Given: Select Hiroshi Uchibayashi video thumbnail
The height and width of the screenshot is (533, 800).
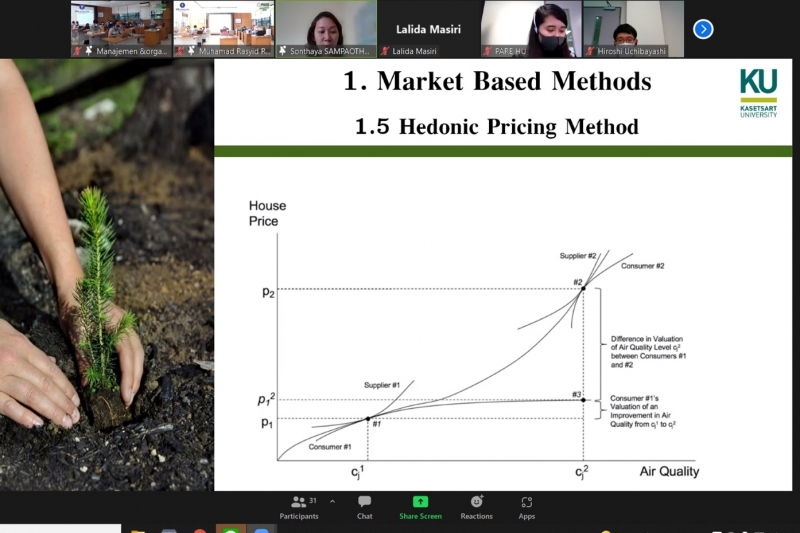Looking at the screenshot, I should coord(633,24).
